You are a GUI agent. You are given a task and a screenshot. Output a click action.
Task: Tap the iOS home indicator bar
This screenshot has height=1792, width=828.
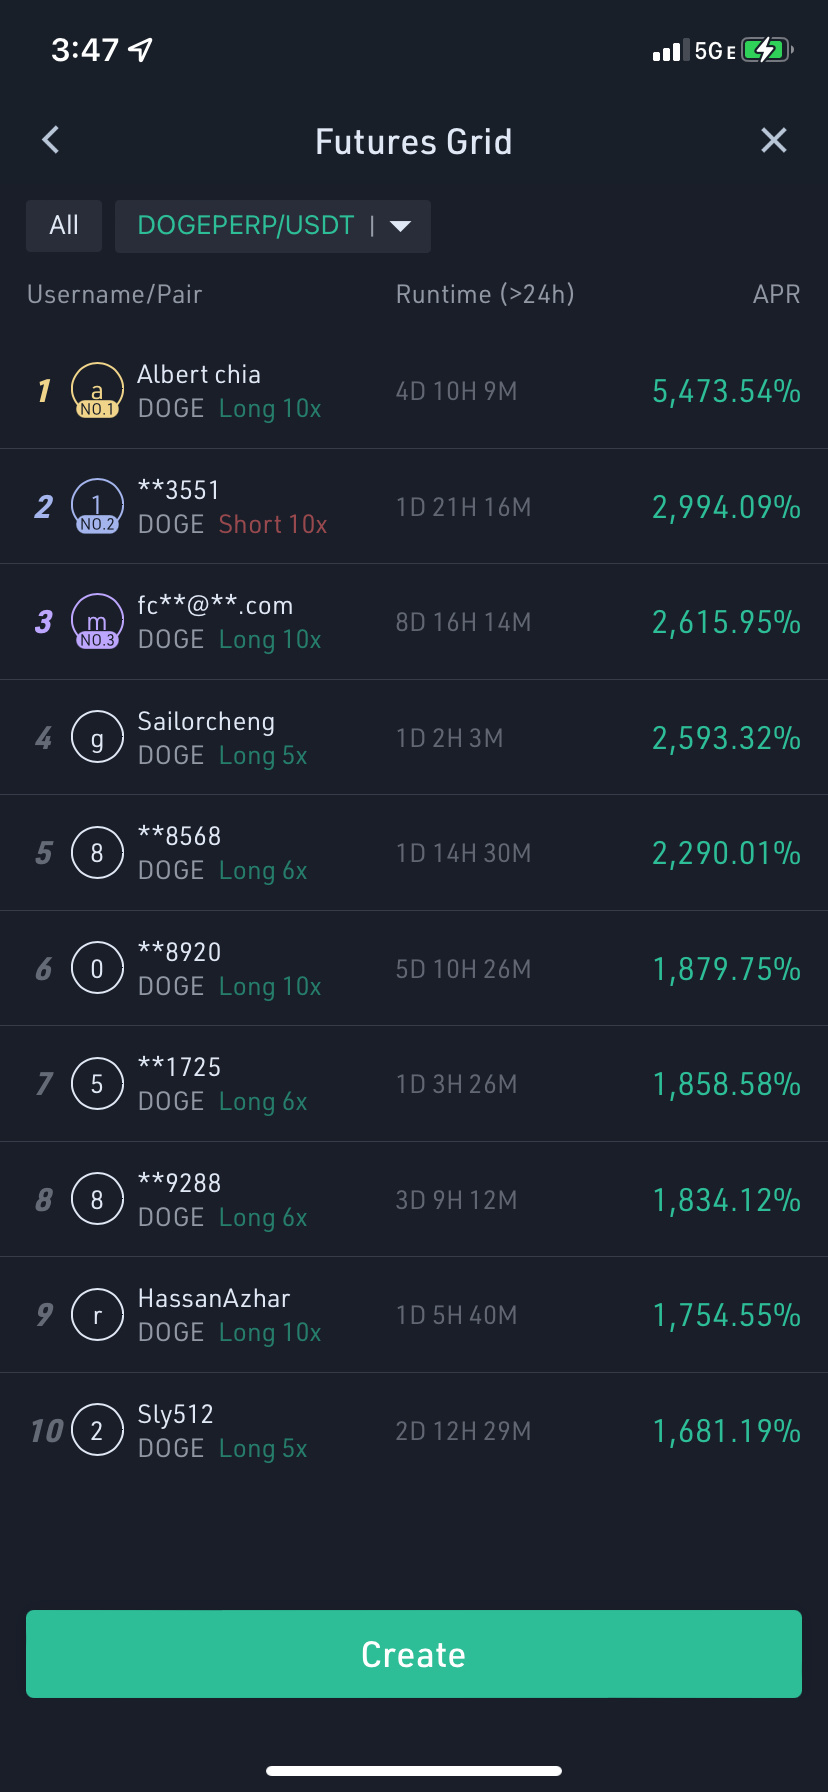(414, 1771)
